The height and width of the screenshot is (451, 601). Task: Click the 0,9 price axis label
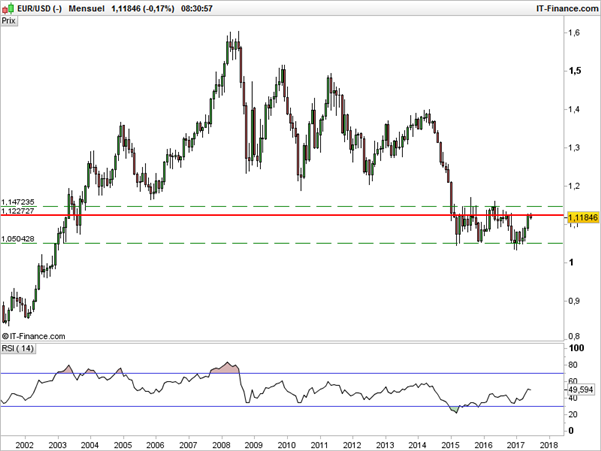coord(574,301)
